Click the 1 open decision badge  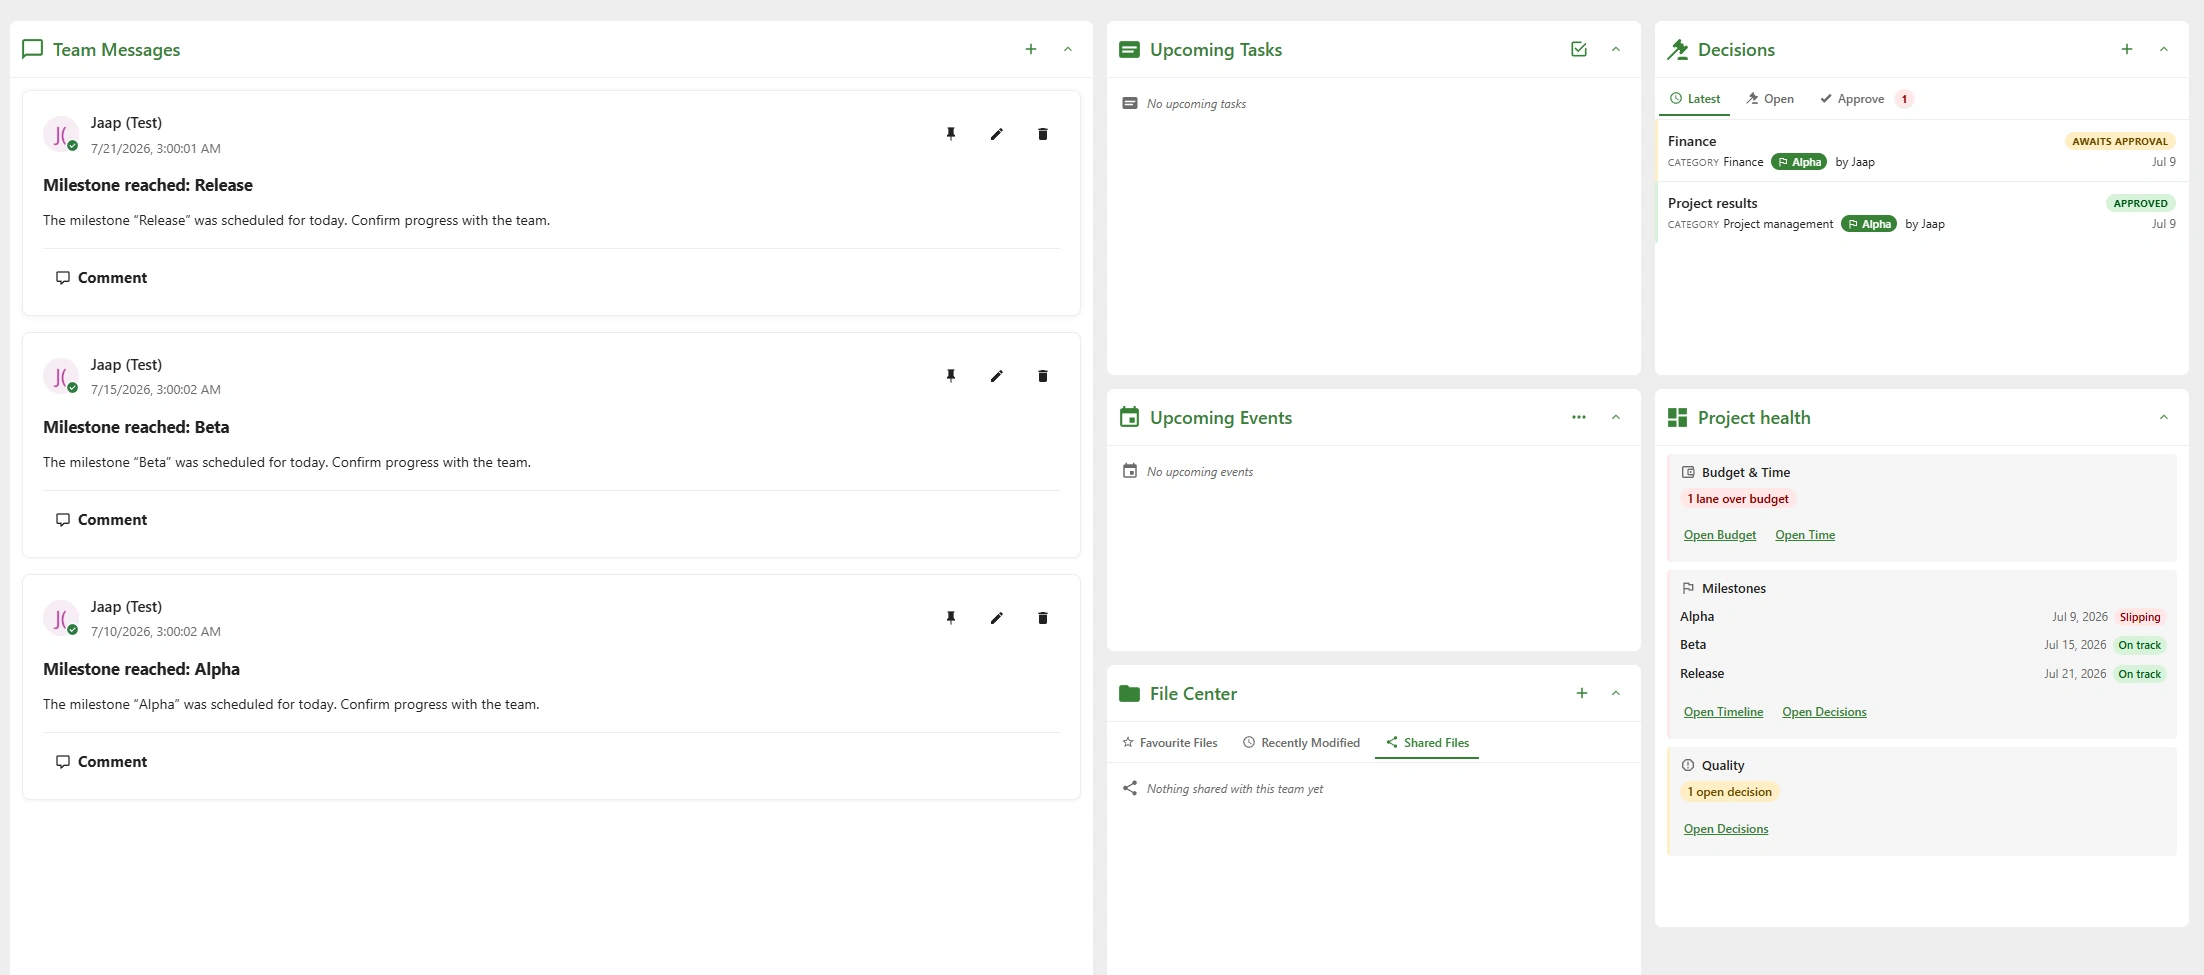1729,792
